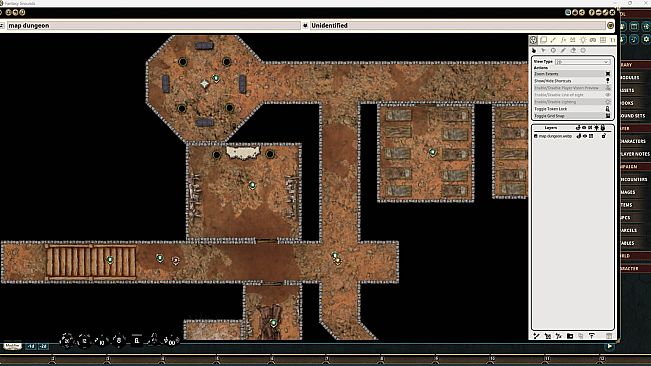Click hotkey bar slot 10
This screenshot has width=651, height=366.
(492, 359)
